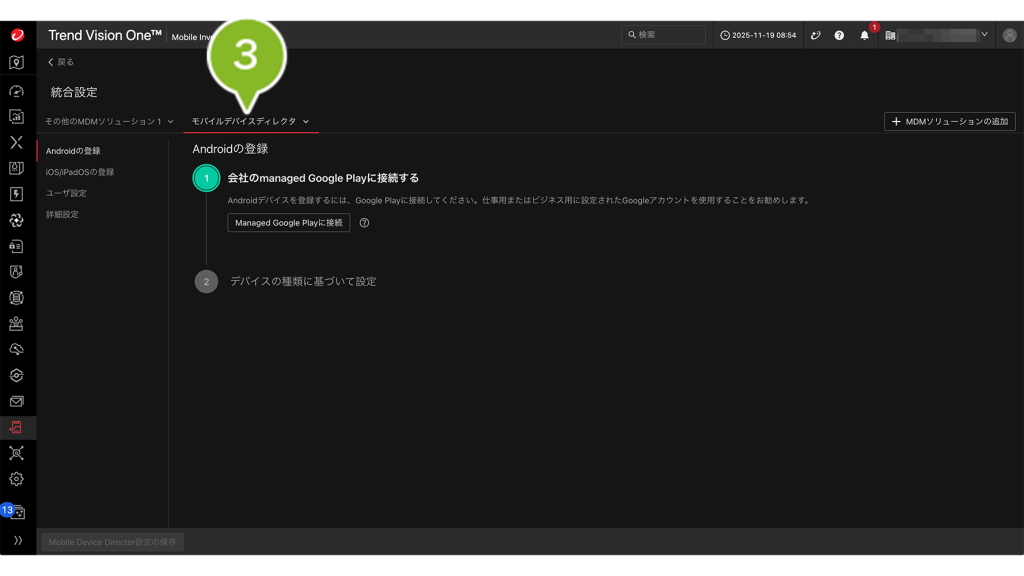Open the help question mark icon

click(x=839, y=35)
